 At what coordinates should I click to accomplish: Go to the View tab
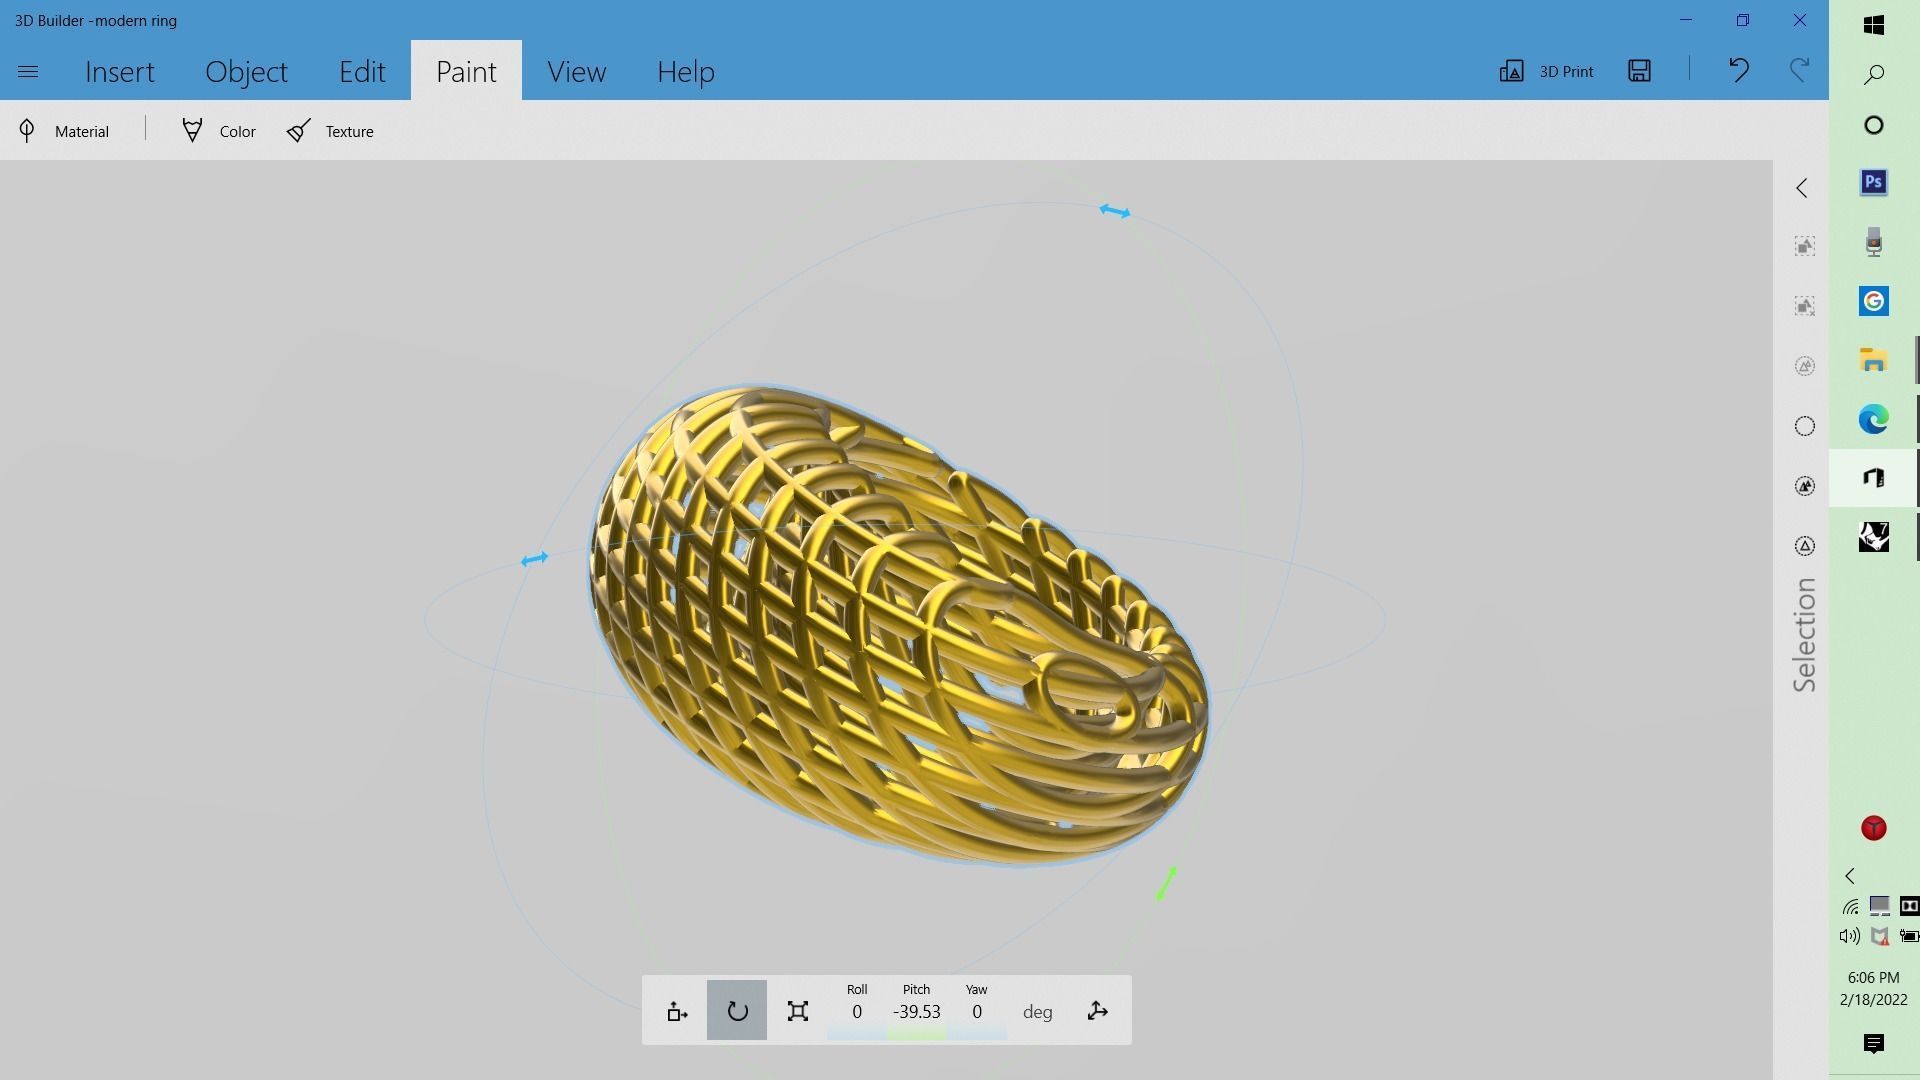coord(576,71)
